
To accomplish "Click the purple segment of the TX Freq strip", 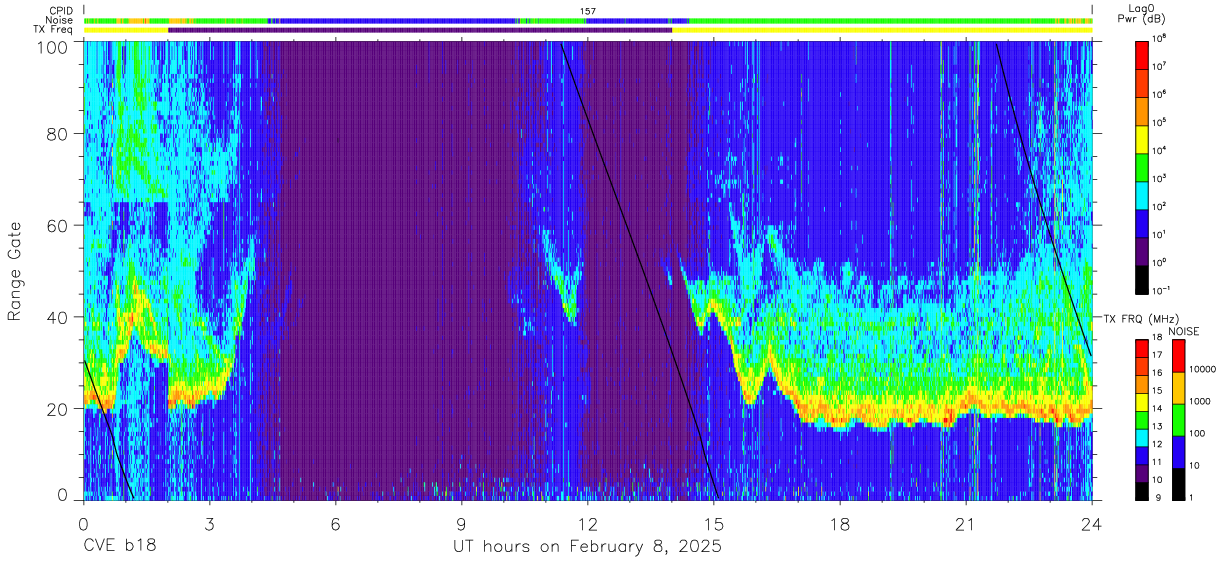I will point(420,30).
